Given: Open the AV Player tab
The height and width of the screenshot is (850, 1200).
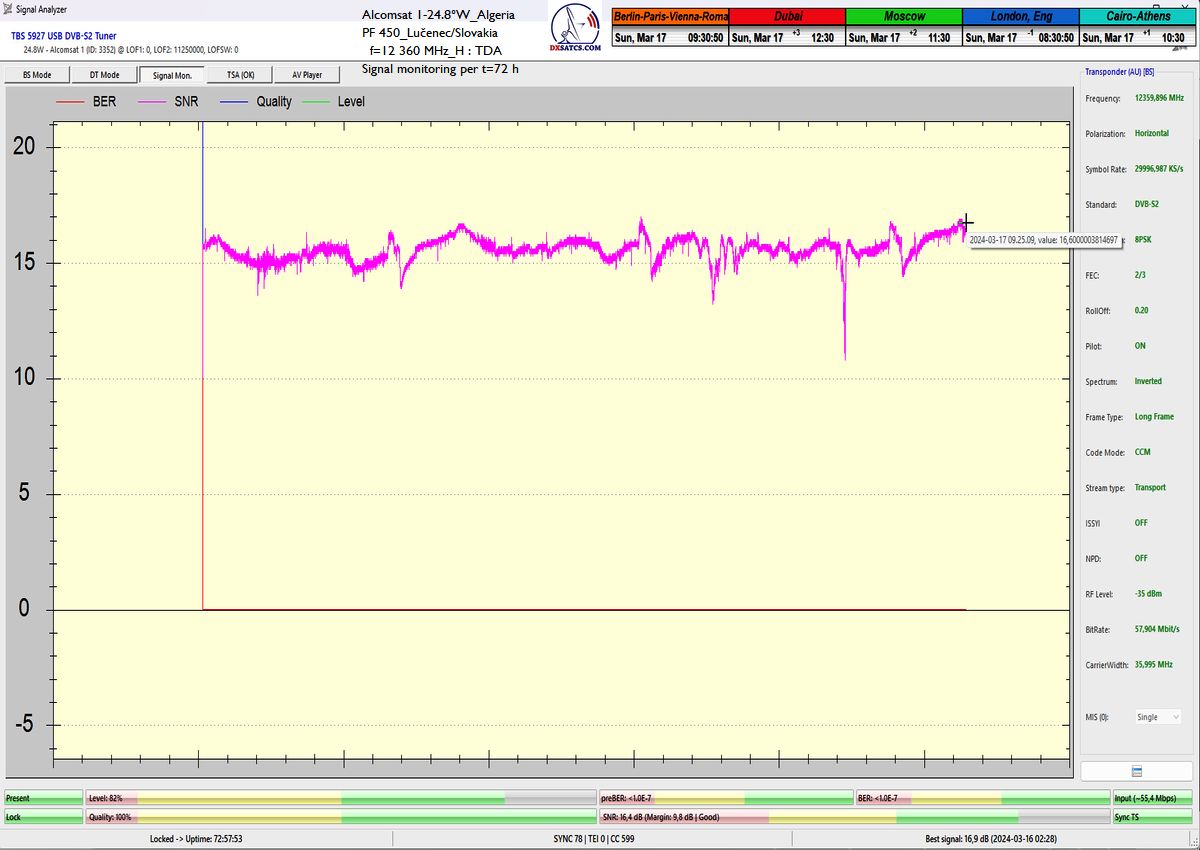Looking at the screenshot, I should tap(307, 75).
